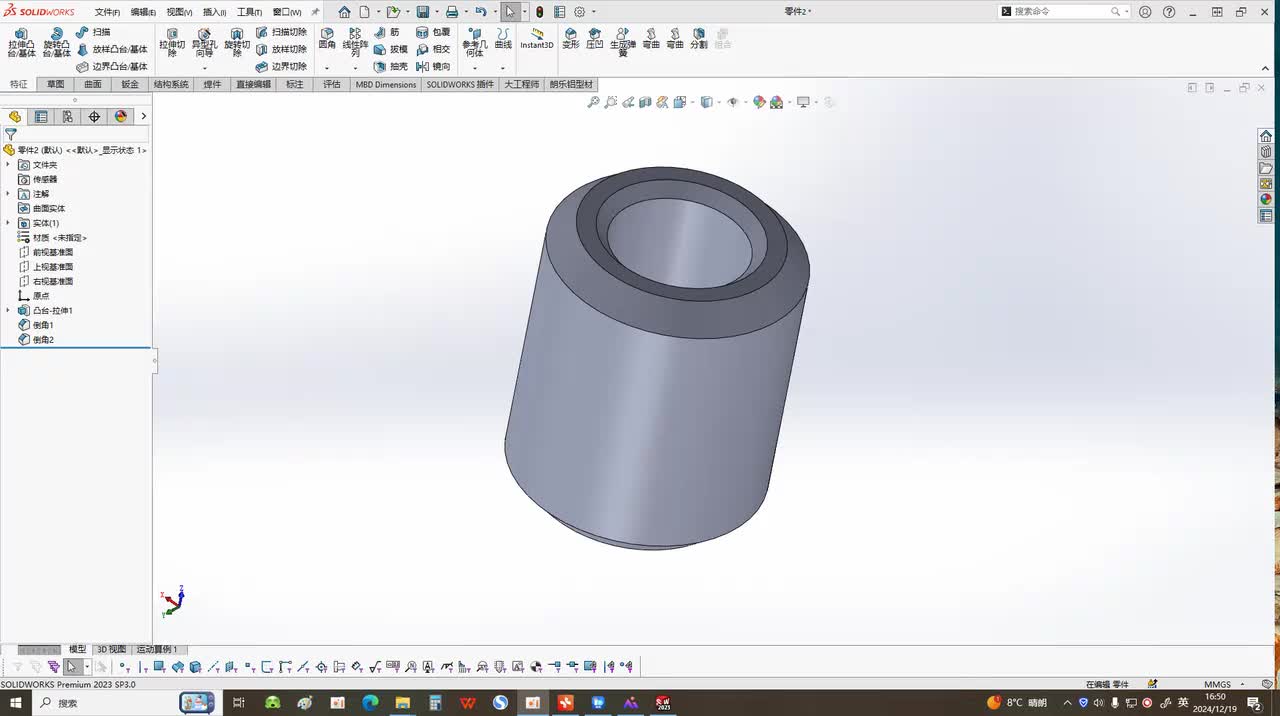Click the 搜索命令 search command field

point(1060,12)
